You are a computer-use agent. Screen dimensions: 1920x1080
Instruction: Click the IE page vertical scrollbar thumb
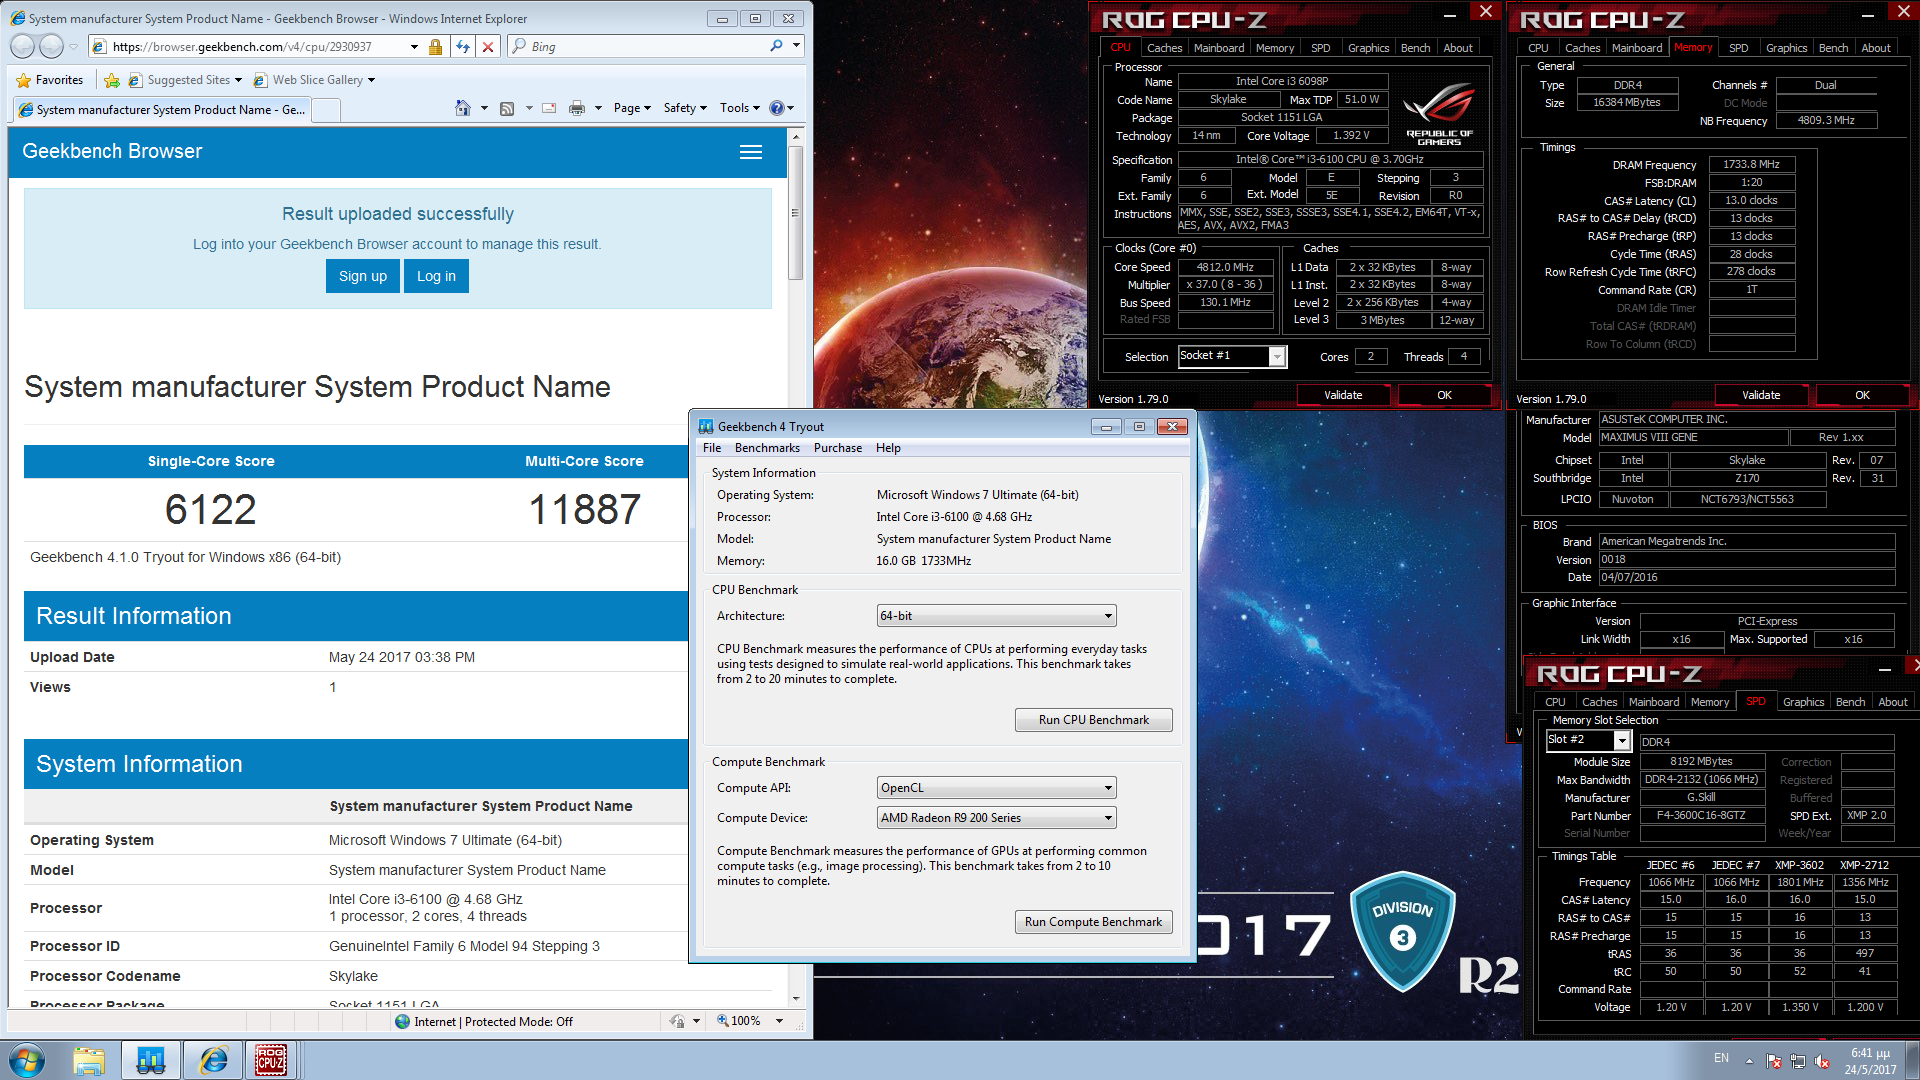click(x=796, y=212)
